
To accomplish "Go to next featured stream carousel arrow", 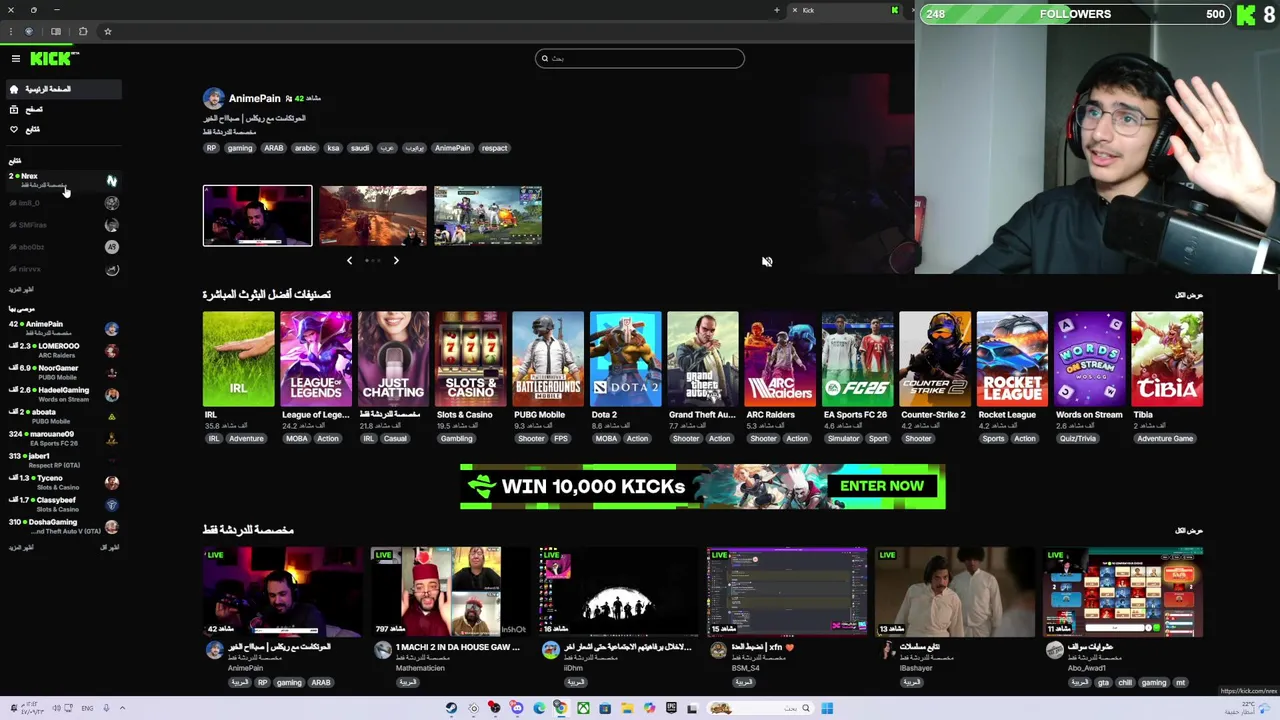I will coord(396,260).
